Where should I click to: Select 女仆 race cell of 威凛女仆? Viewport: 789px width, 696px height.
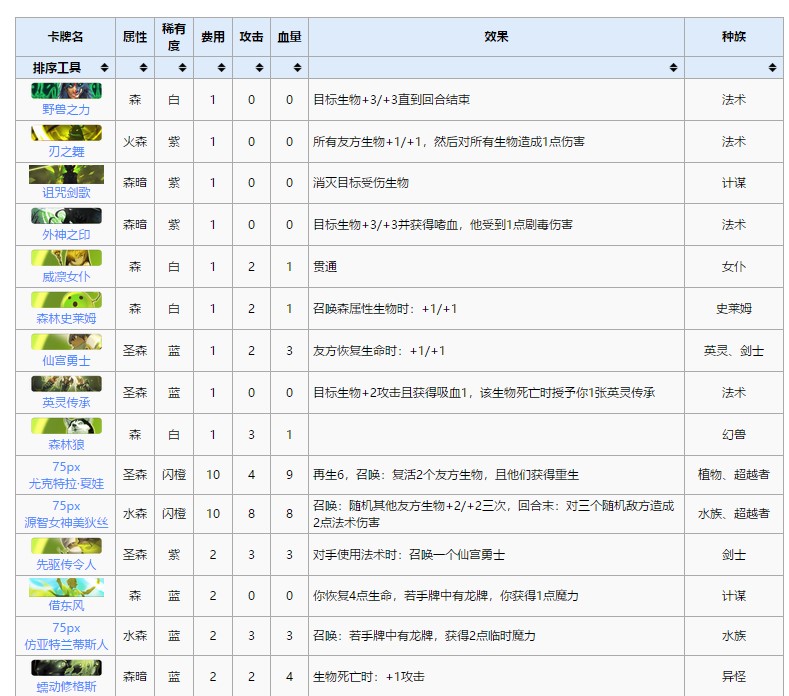point(734,267)
